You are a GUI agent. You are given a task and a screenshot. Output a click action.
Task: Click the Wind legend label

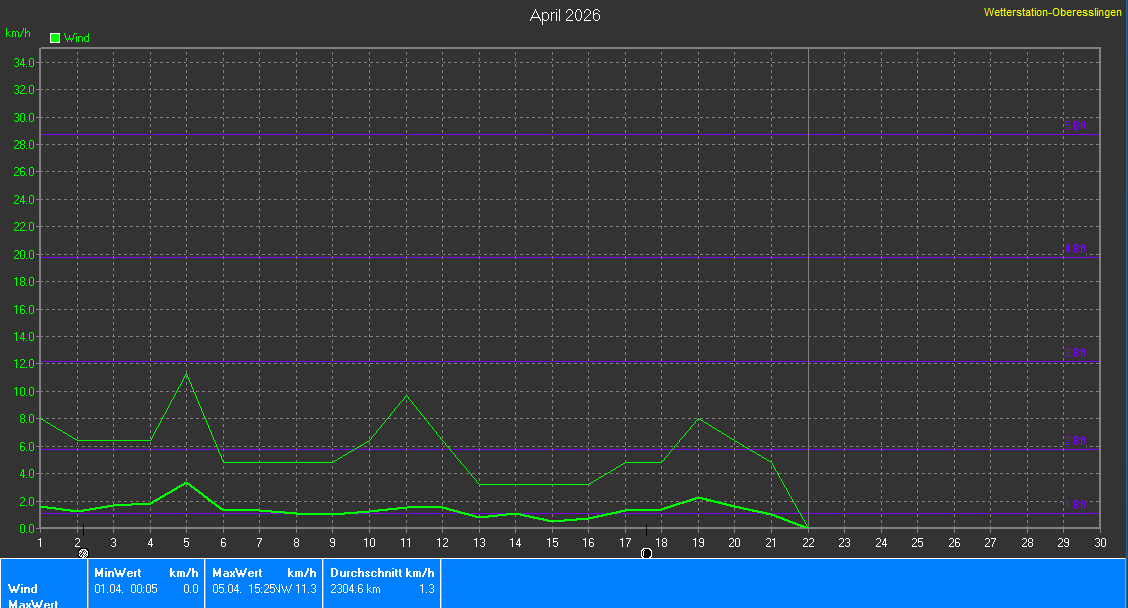[77, 38]
